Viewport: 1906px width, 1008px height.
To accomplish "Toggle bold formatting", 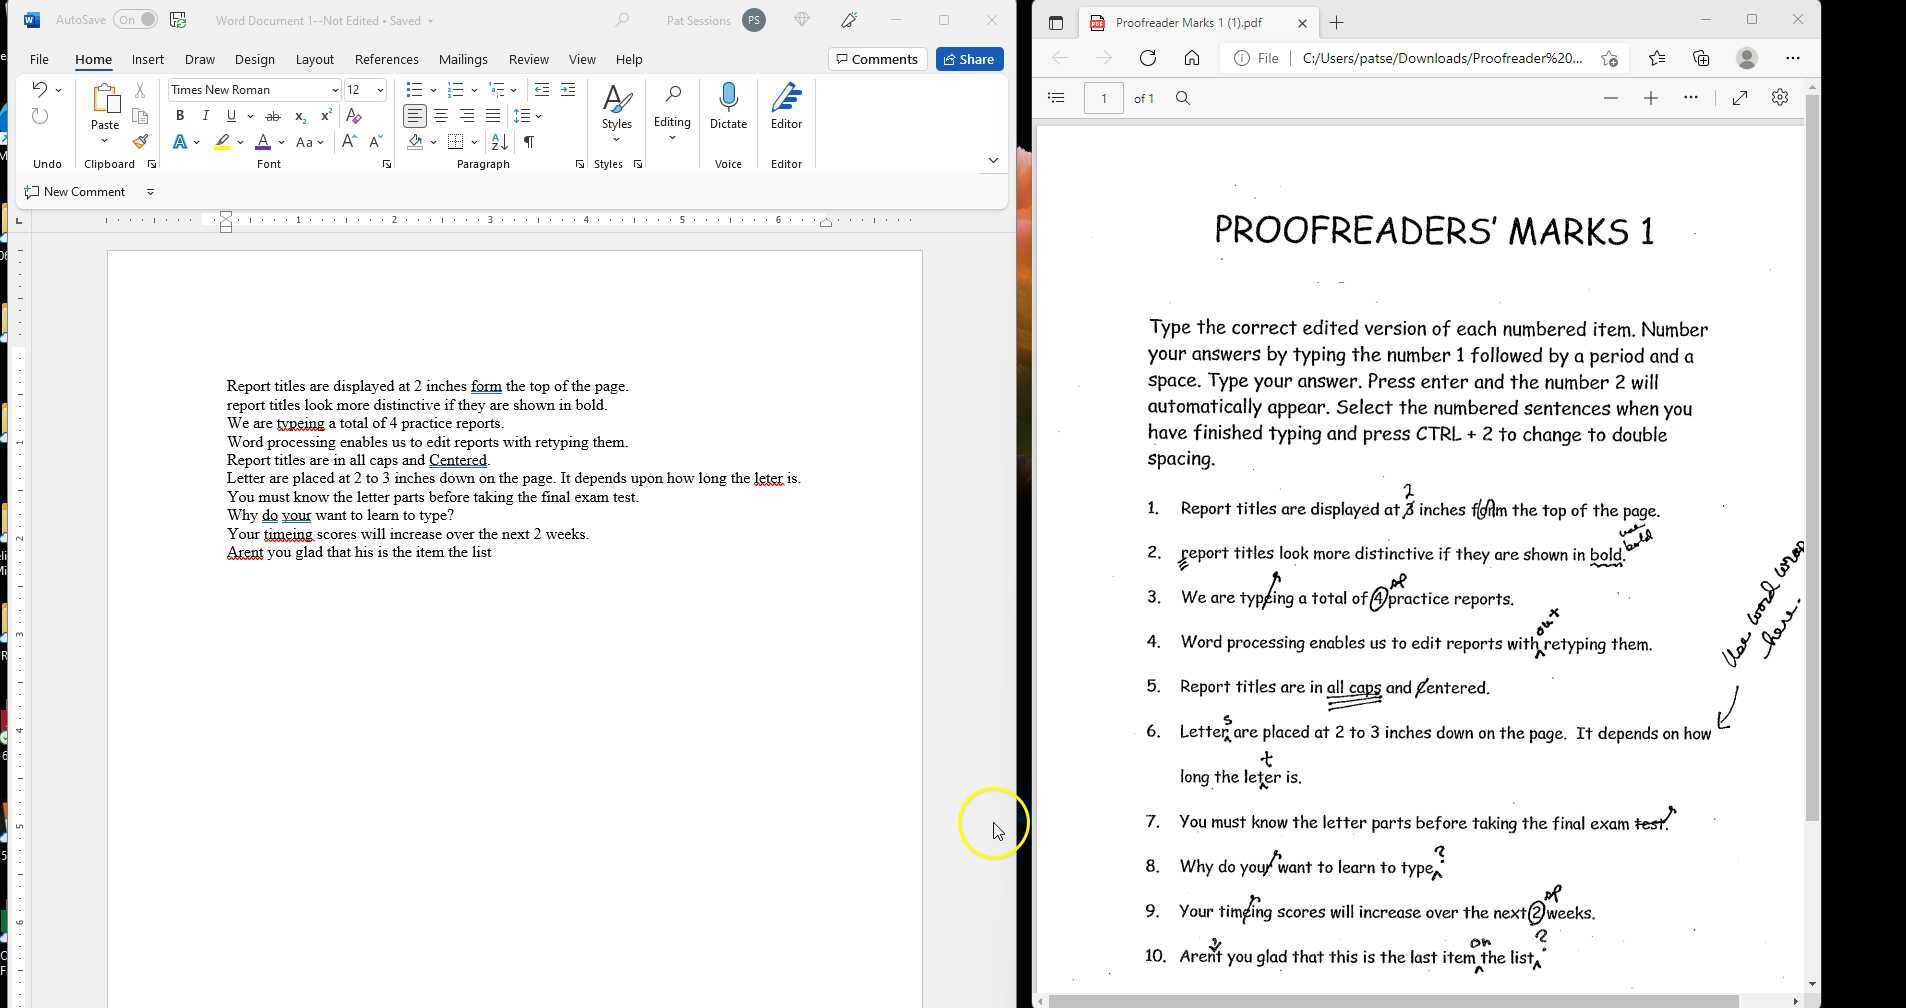I will [180, 116].
